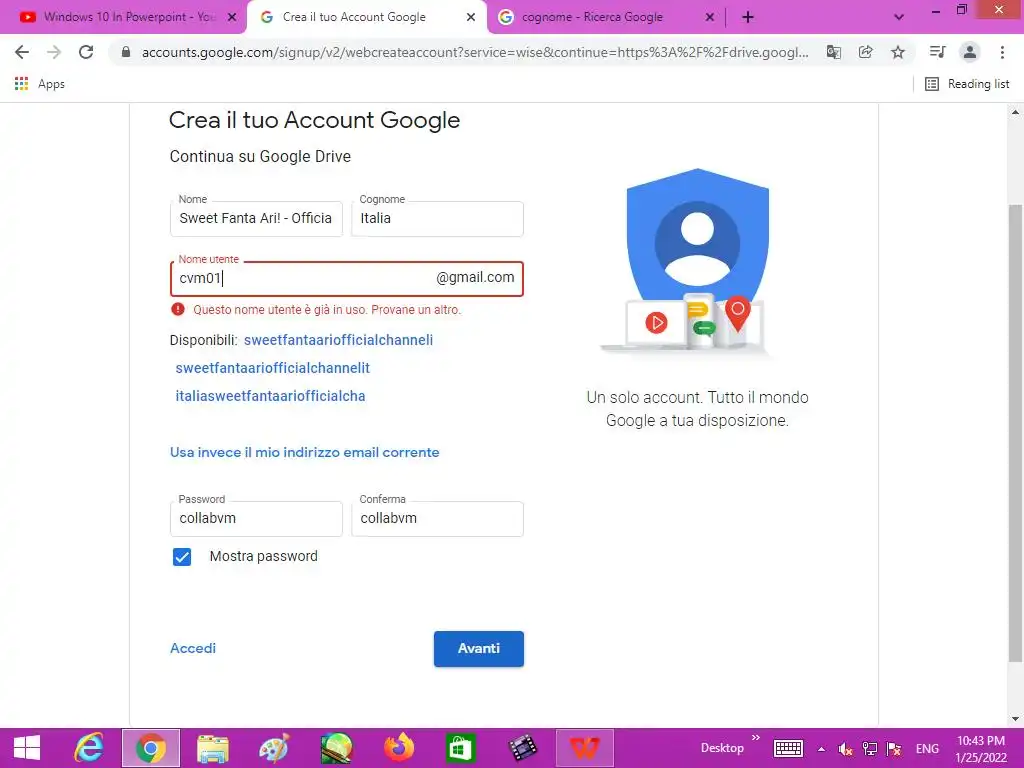Screen dimensions: 1024x768
Task: Click the ENG language indicator
Action: pos(927,749)
